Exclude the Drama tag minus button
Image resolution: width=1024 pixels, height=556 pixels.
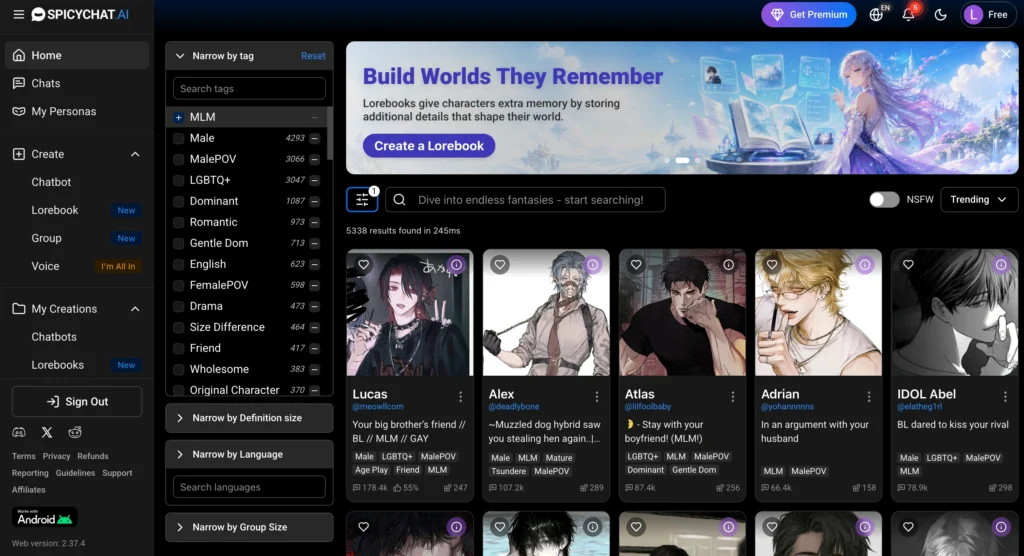click(x=315, y=306)
